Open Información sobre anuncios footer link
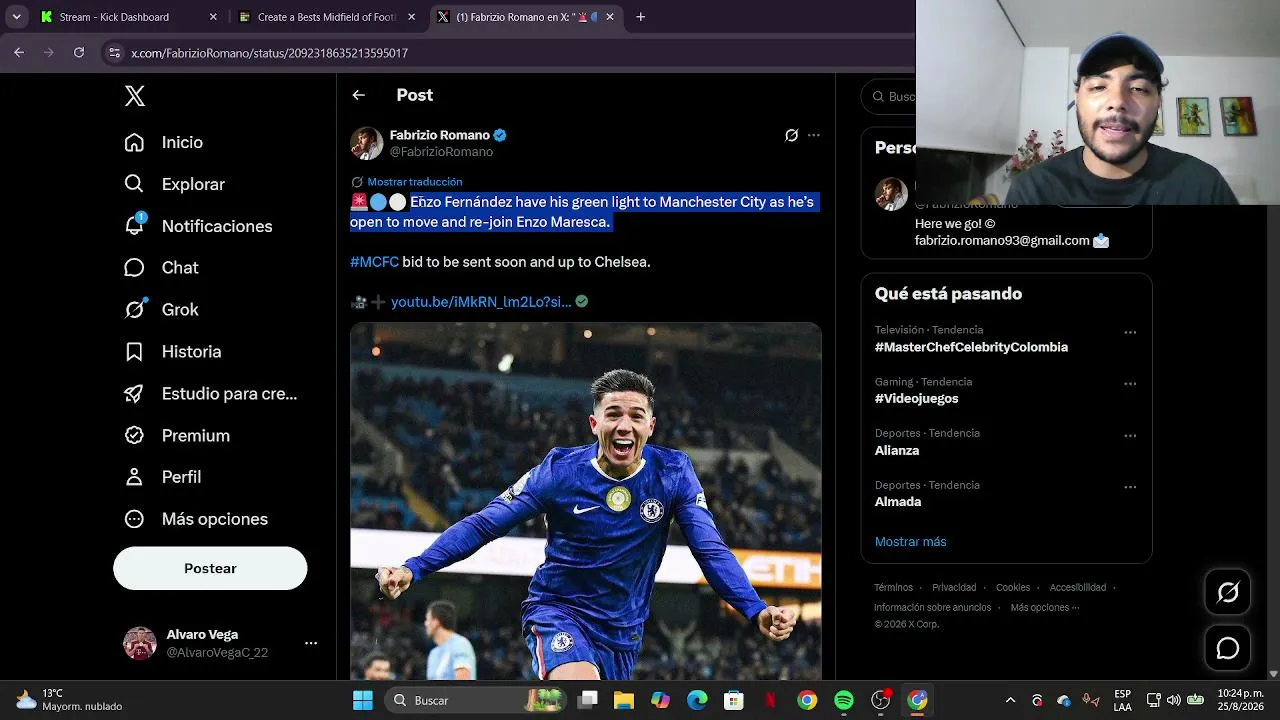The image size is (1280, 720). (x=932, y=608)
